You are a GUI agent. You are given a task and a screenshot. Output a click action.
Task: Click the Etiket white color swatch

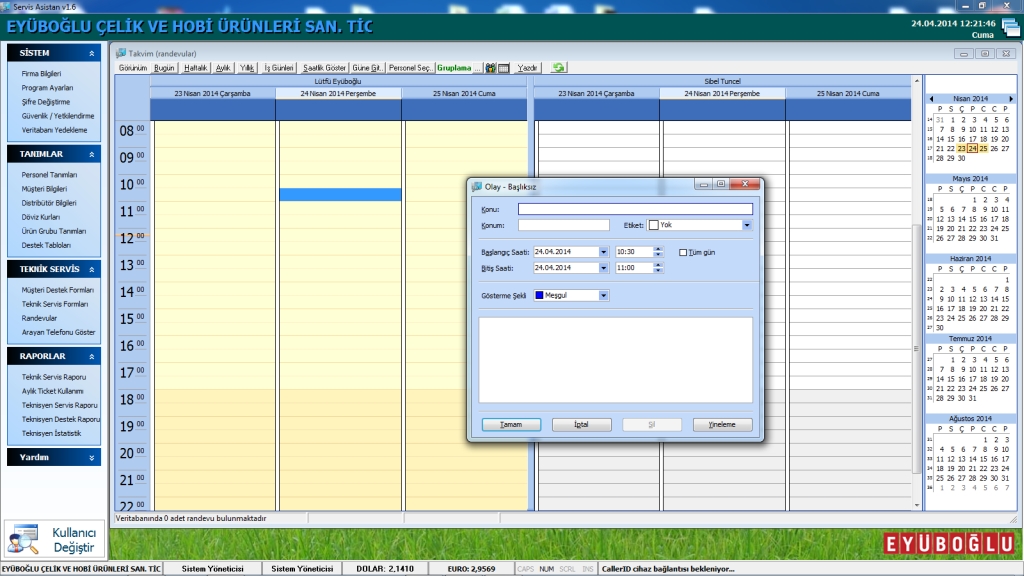click(654, 225)
